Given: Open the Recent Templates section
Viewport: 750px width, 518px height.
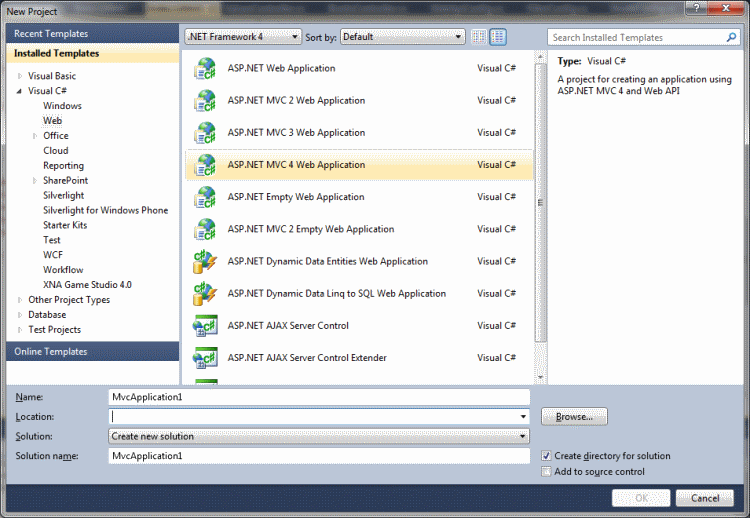Looking at the screenshot, I should point(93,34).
